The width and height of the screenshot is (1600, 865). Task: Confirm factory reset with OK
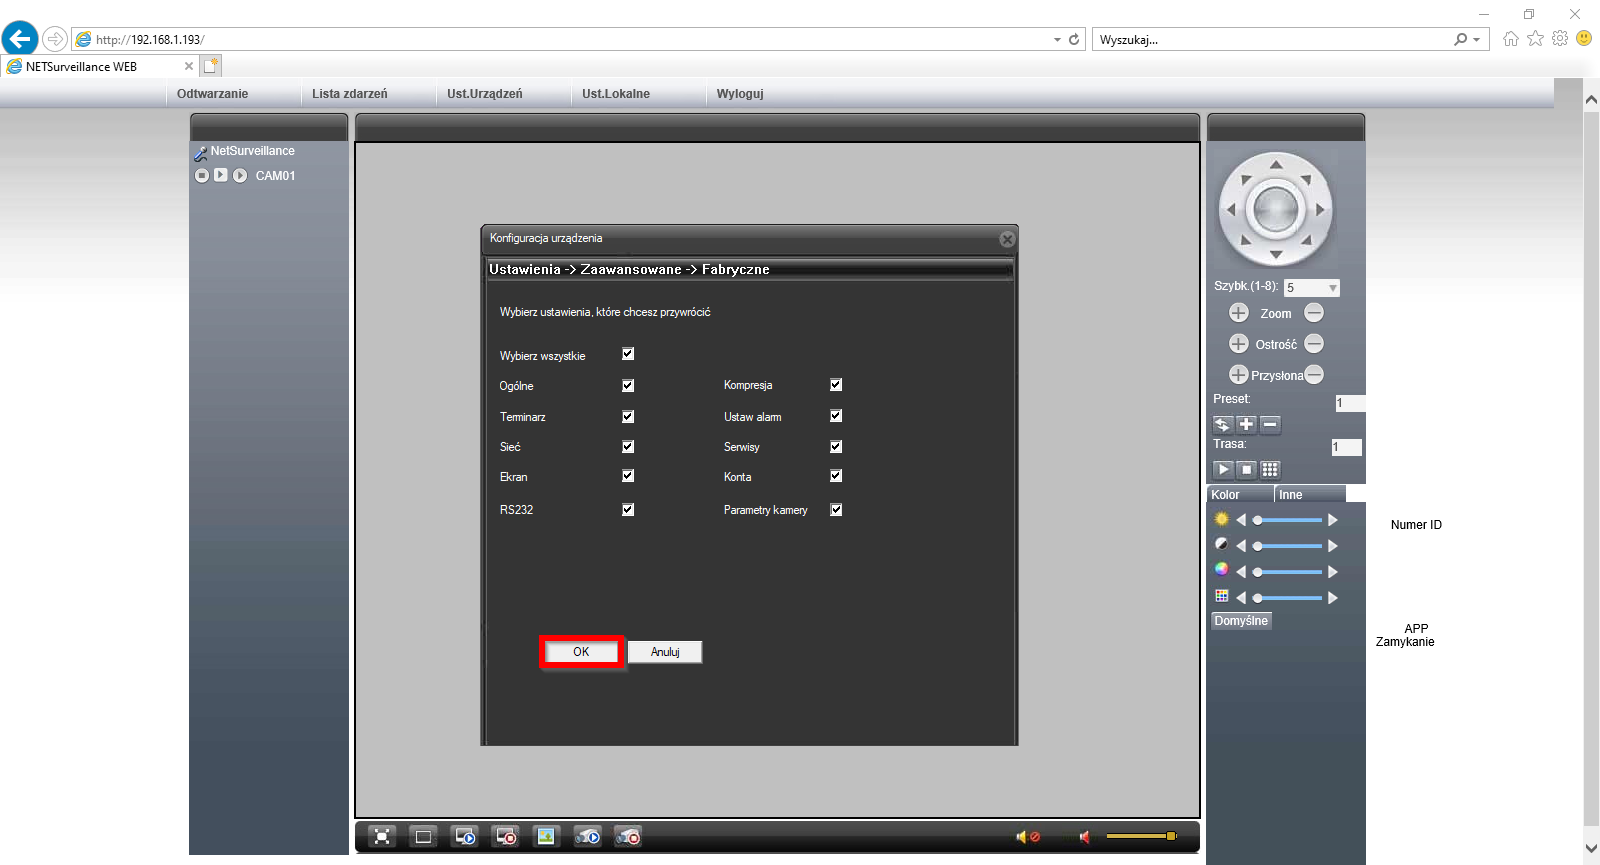pyautogui.click(x=581, y=652)
